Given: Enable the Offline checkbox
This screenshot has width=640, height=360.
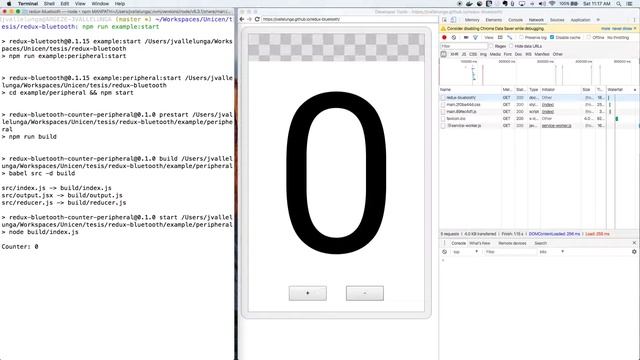Looking at the screenshot, I should (589, 37).
